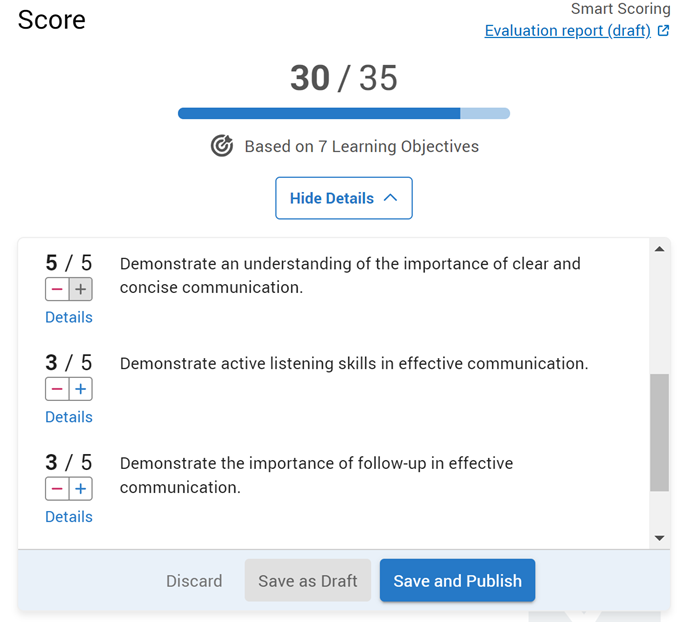Click Save and Publish
Image resolution: width=681 pixels, height=622 pixels.
457,581
